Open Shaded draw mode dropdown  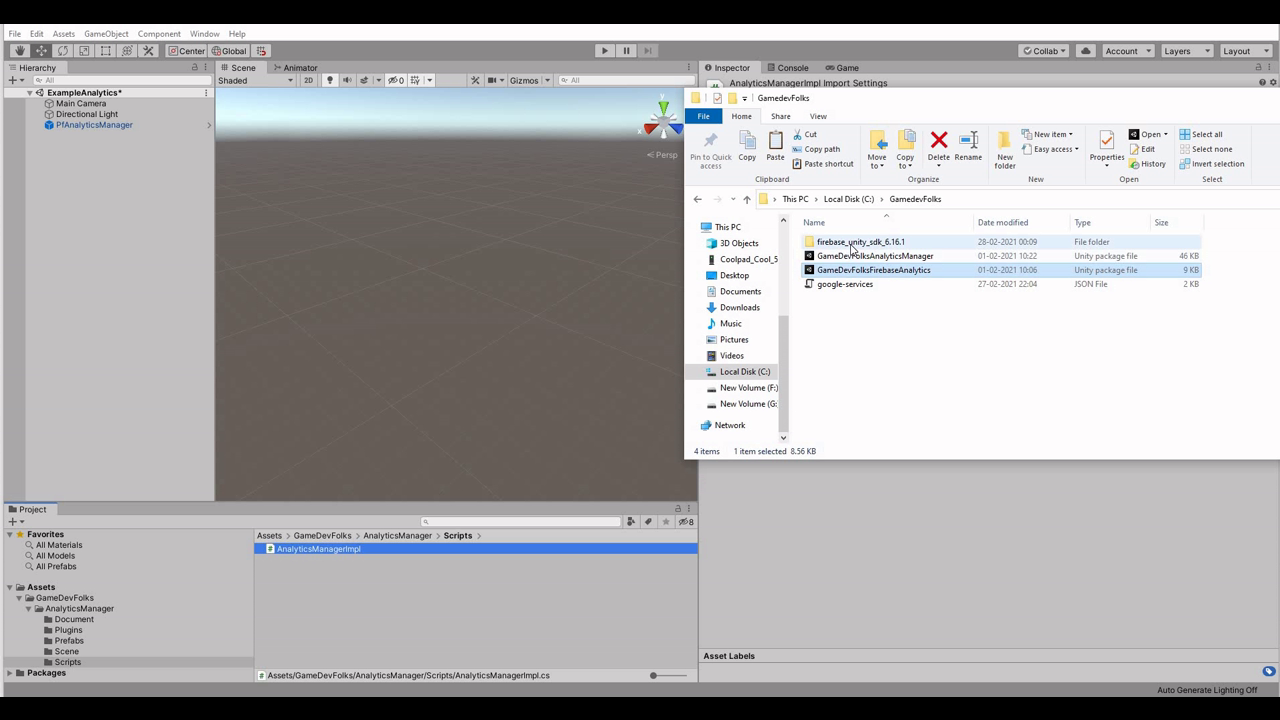(256, 80)
